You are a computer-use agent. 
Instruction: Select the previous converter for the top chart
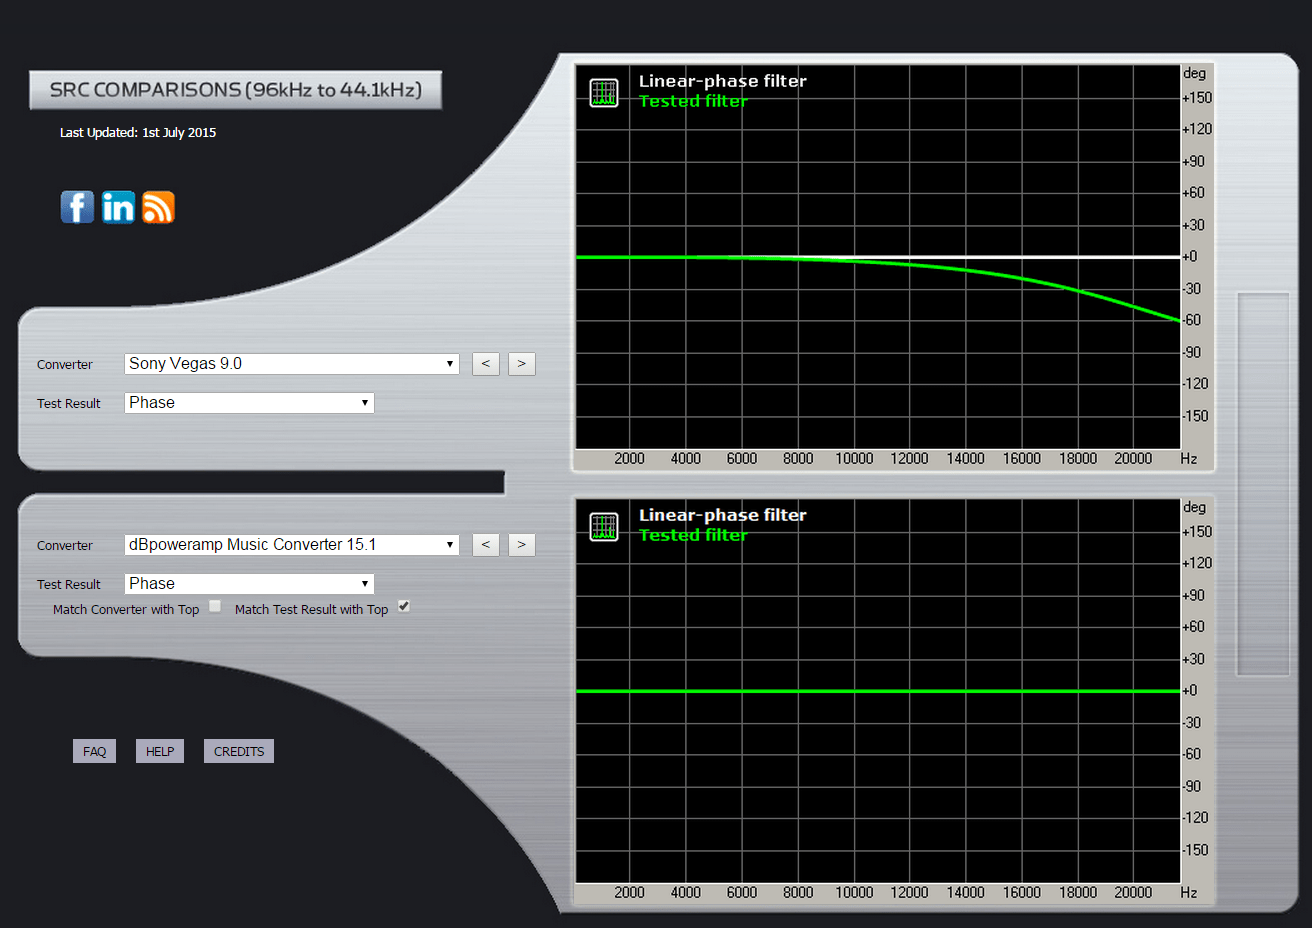tap(486, 363)
